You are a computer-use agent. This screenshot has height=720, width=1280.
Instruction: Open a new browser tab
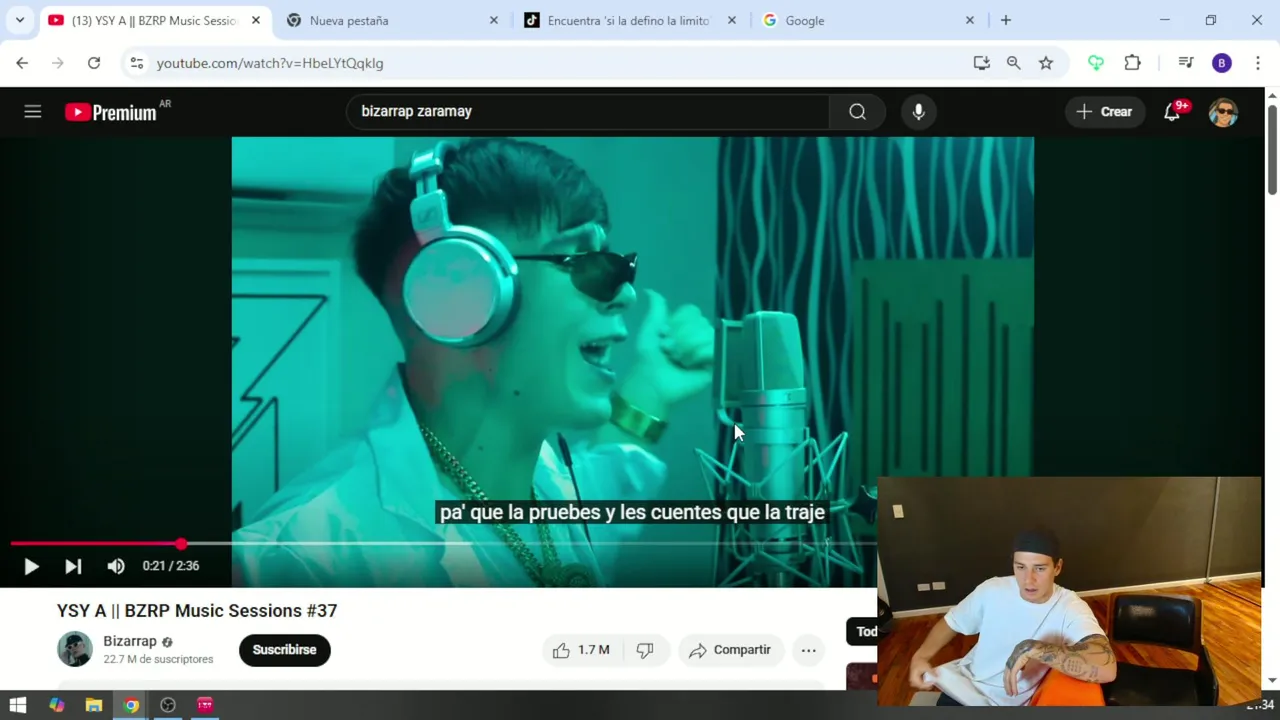pos(1006,20)
